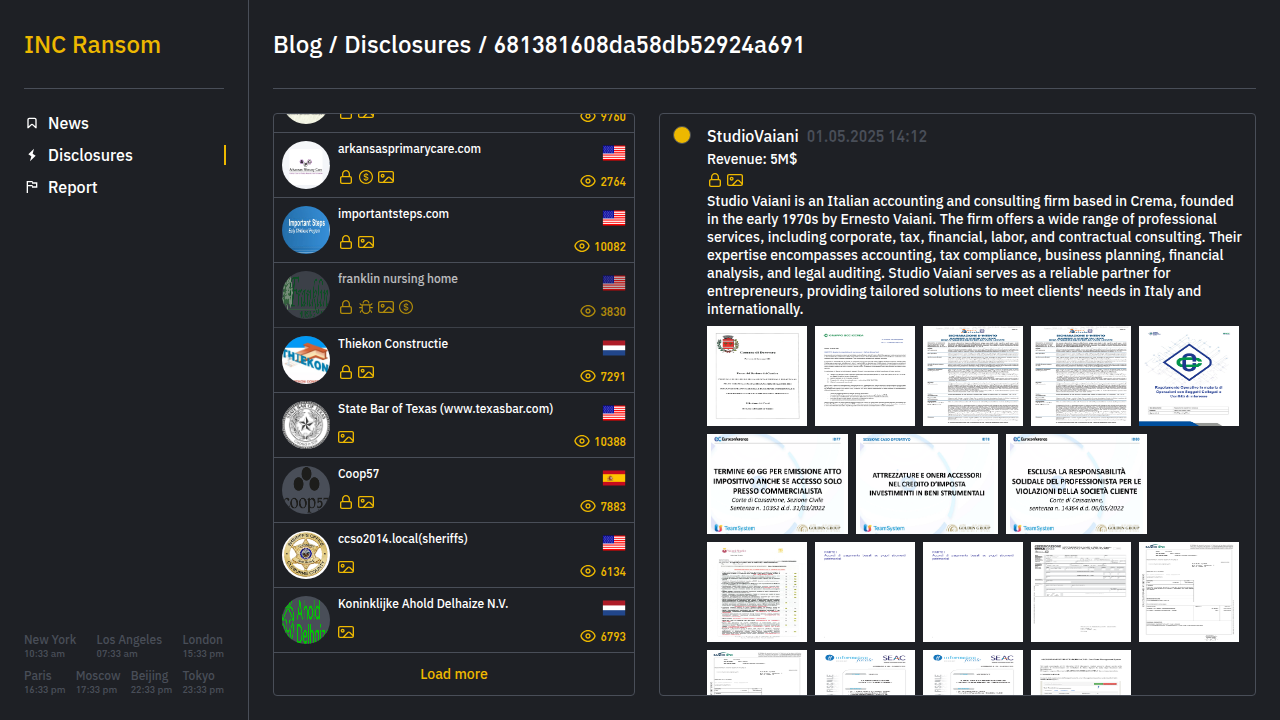Open thumbnail with blue hexagon logo document
The height and width of the screenshot is (720, 1280).
tap(1189, 376)
